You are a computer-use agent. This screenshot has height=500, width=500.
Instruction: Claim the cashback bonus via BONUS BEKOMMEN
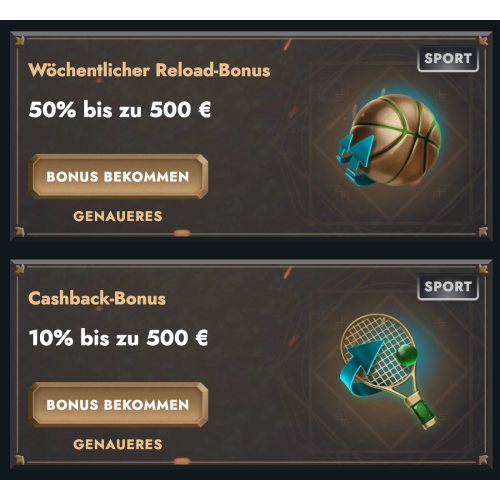point(118,405)
